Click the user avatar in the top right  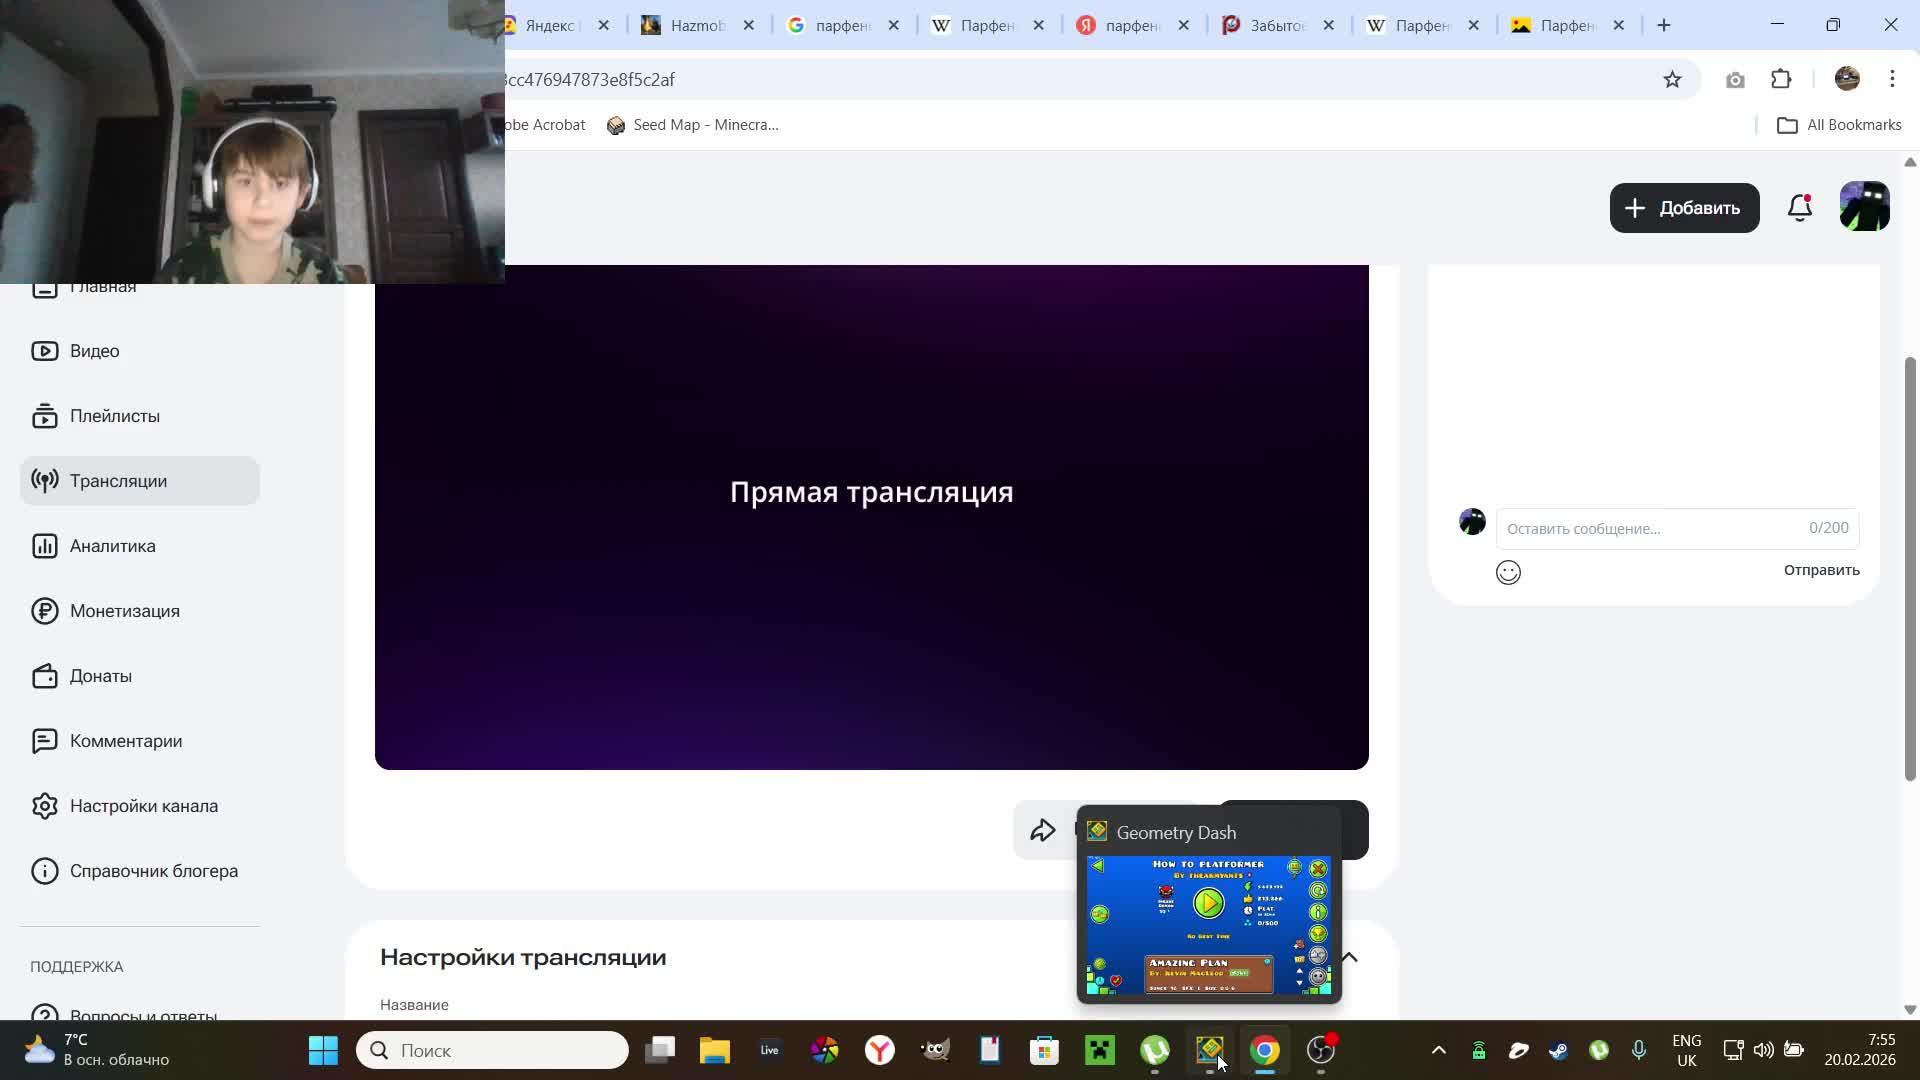(x=1864, y=207)
